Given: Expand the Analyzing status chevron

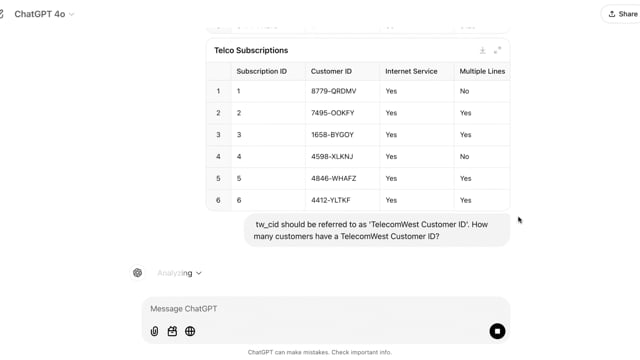Looking at the screenshot, I should [199, 273].
